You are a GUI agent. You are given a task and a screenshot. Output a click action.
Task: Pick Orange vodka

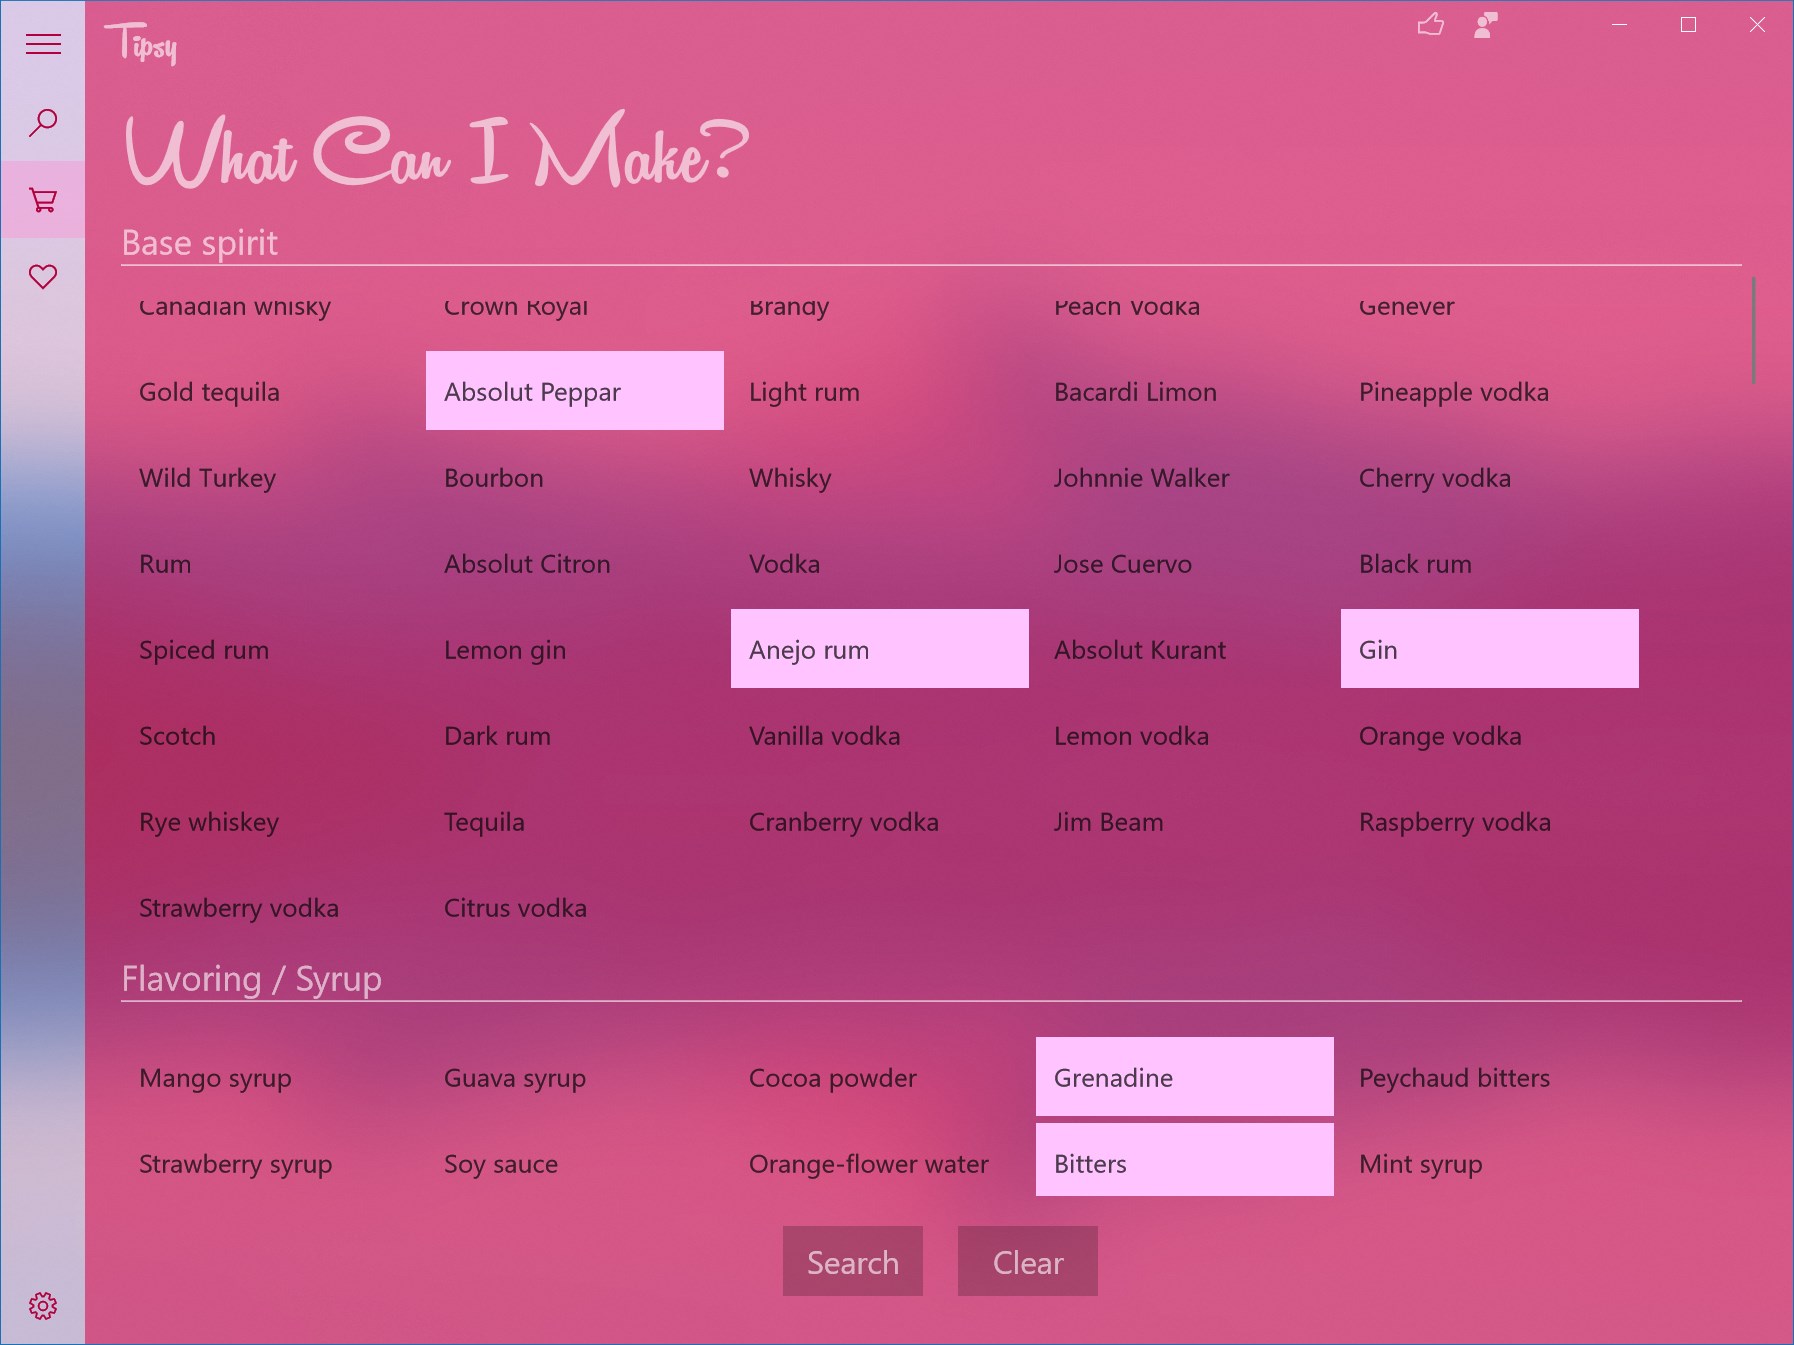pyautogui.click(x=1490, y=735)
